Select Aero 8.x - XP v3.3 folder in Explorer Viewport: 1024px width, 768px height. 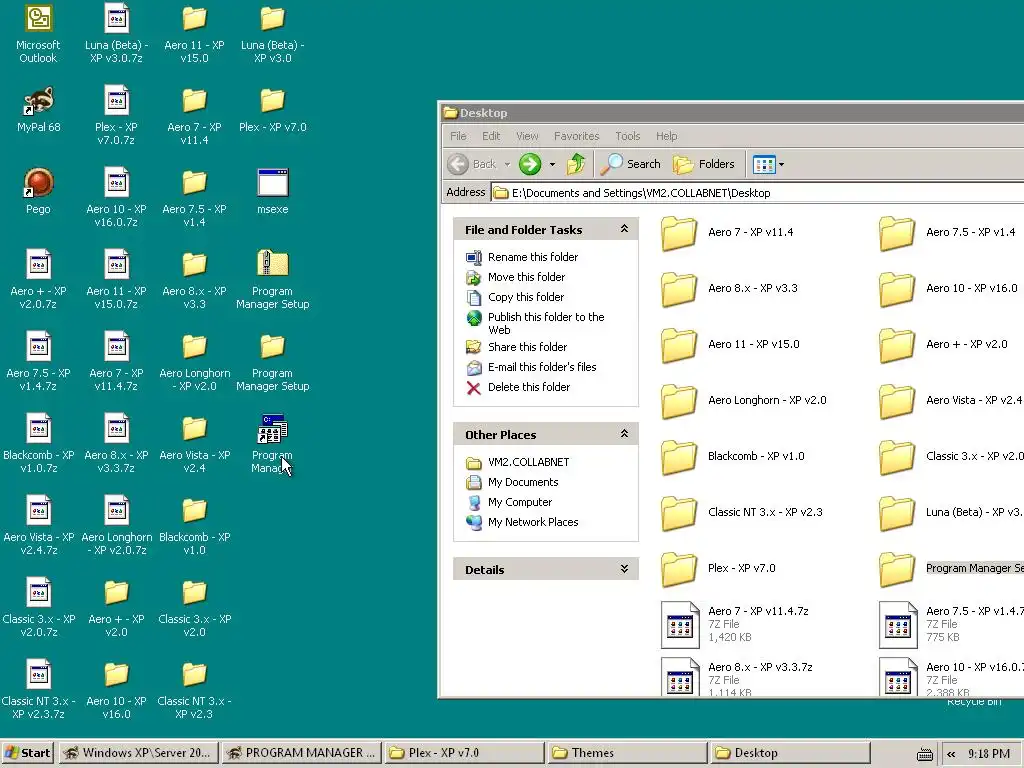click(x=729, y=288)
